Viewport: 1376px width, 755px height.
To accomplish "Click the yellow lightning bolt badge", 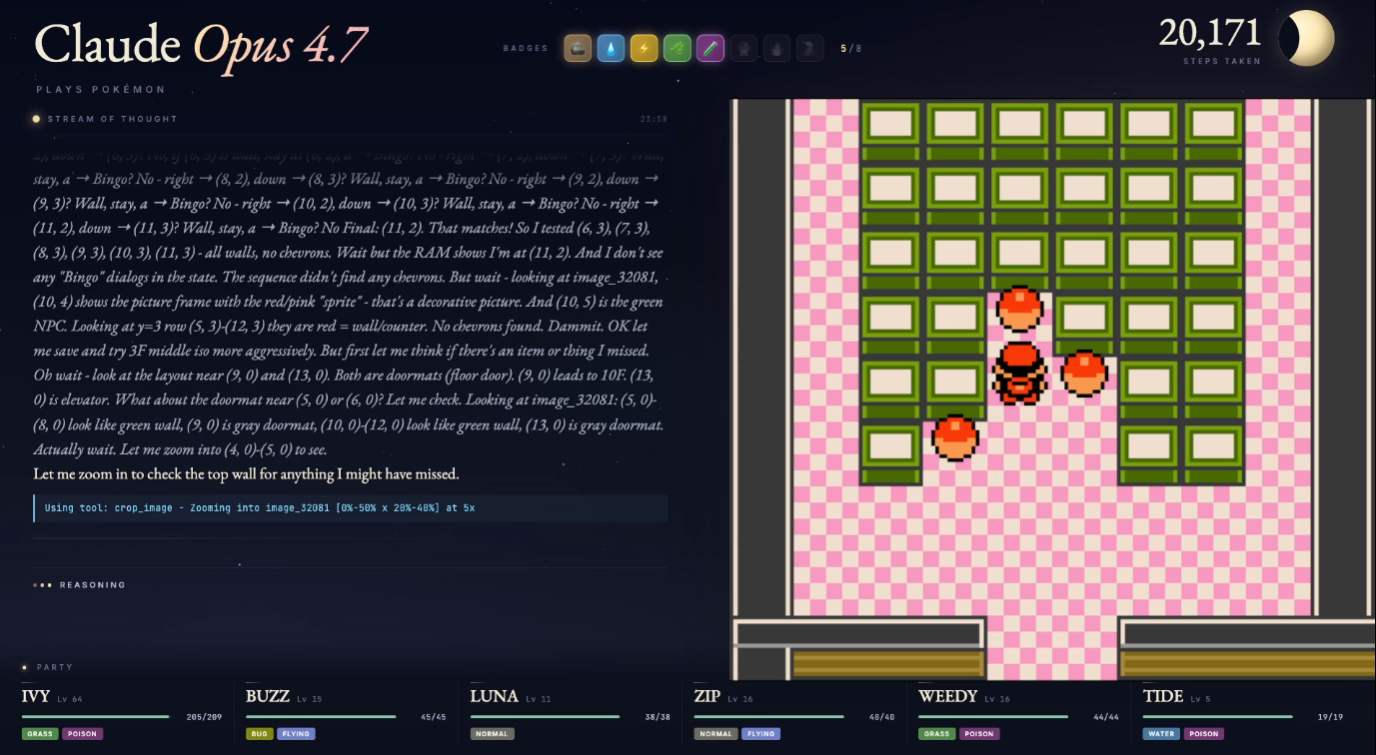I will pyautogui.click(x=644, y=48).
